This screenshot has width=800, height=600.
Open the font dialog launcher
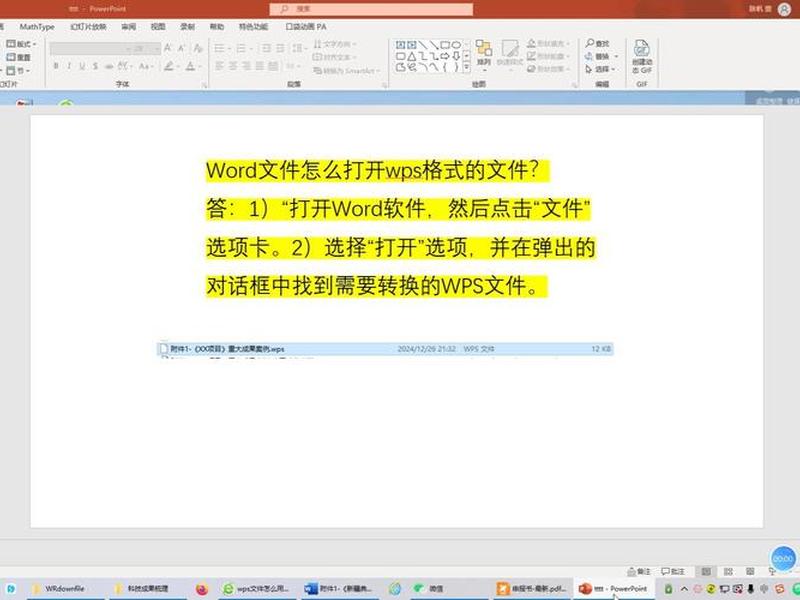point(204,85)
